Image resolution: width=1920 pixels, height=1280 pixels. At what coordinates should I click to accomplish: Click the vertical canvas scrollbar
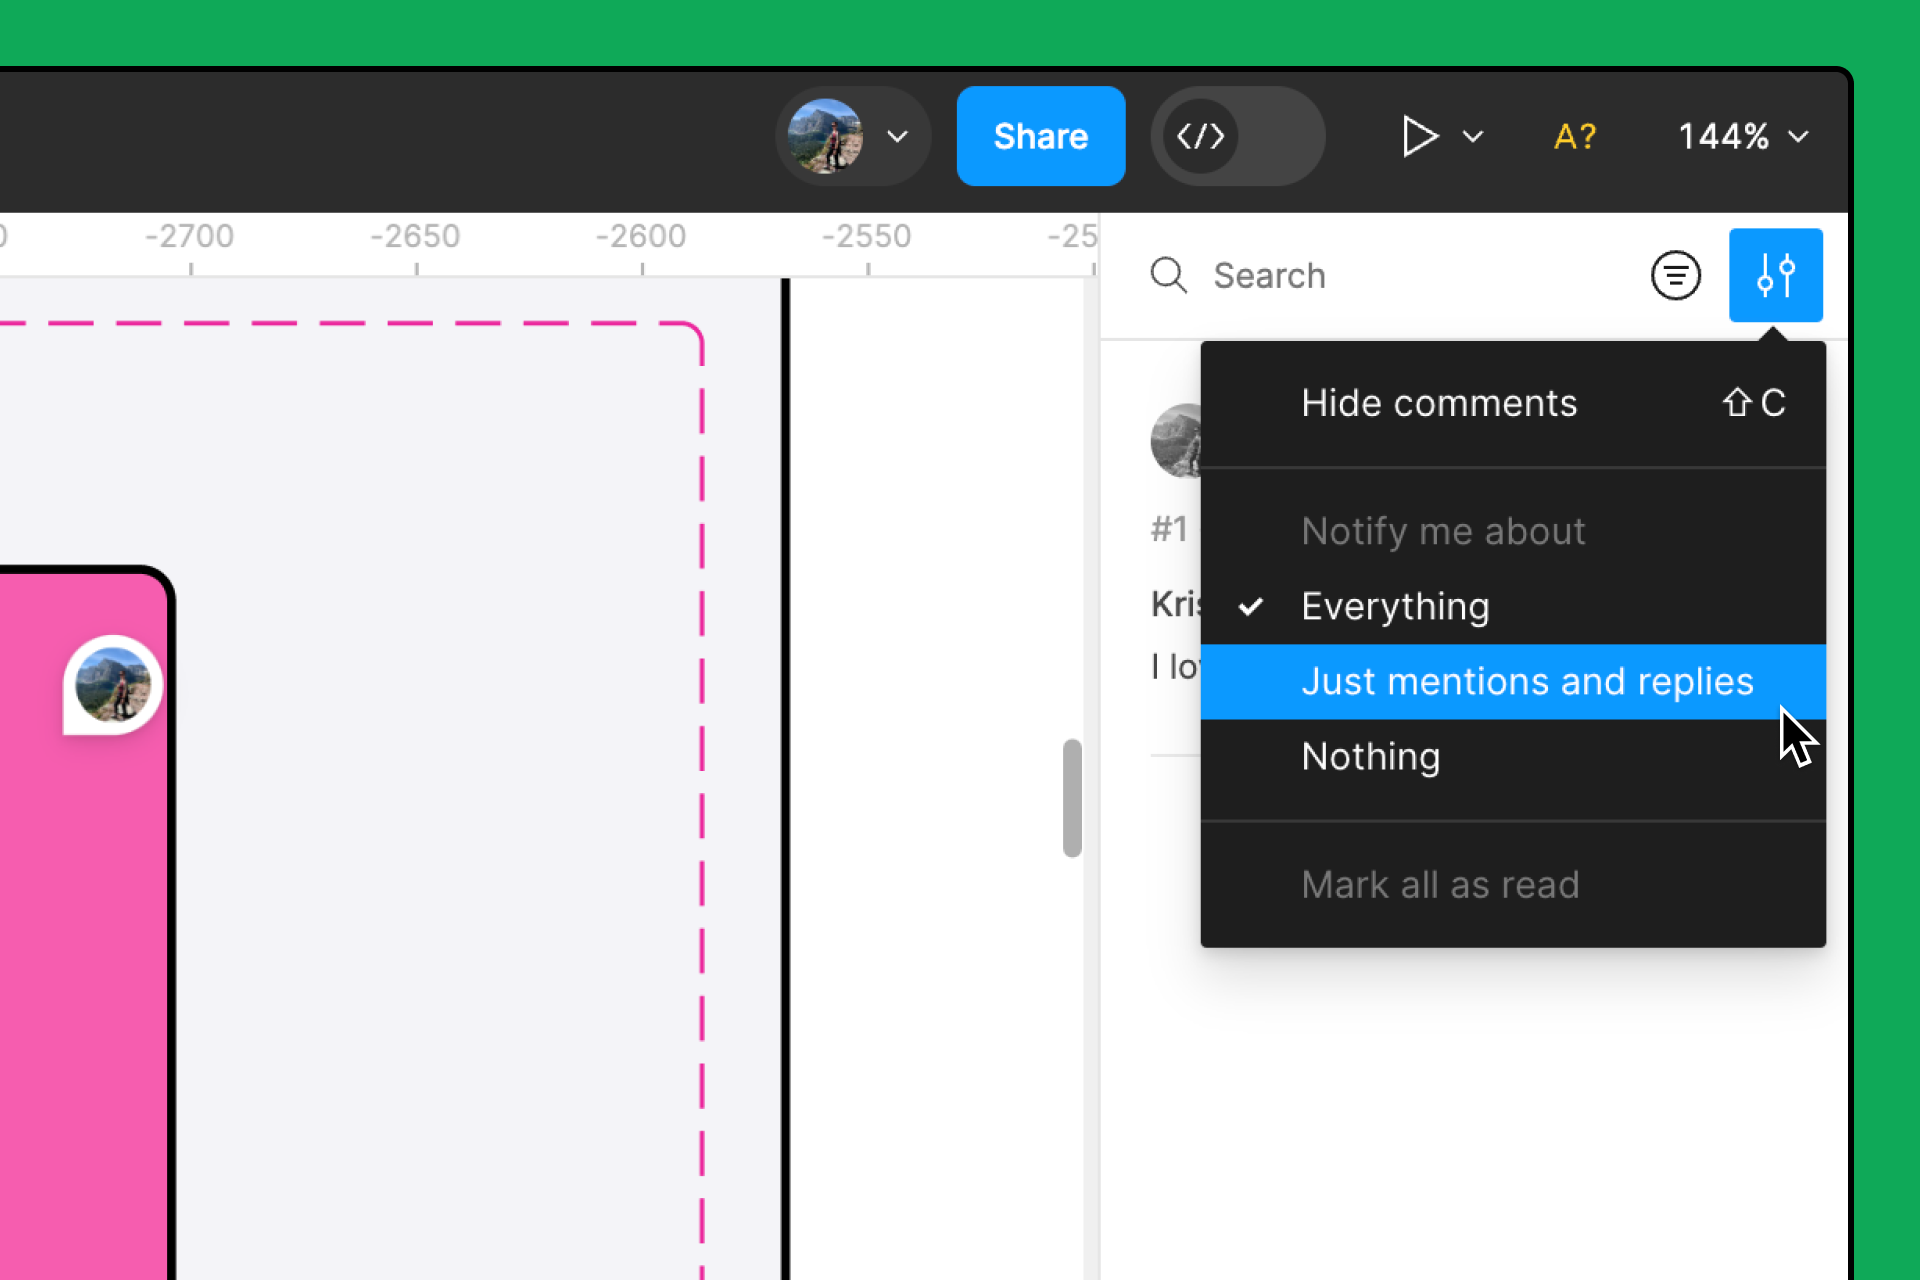pos(1072,798)
